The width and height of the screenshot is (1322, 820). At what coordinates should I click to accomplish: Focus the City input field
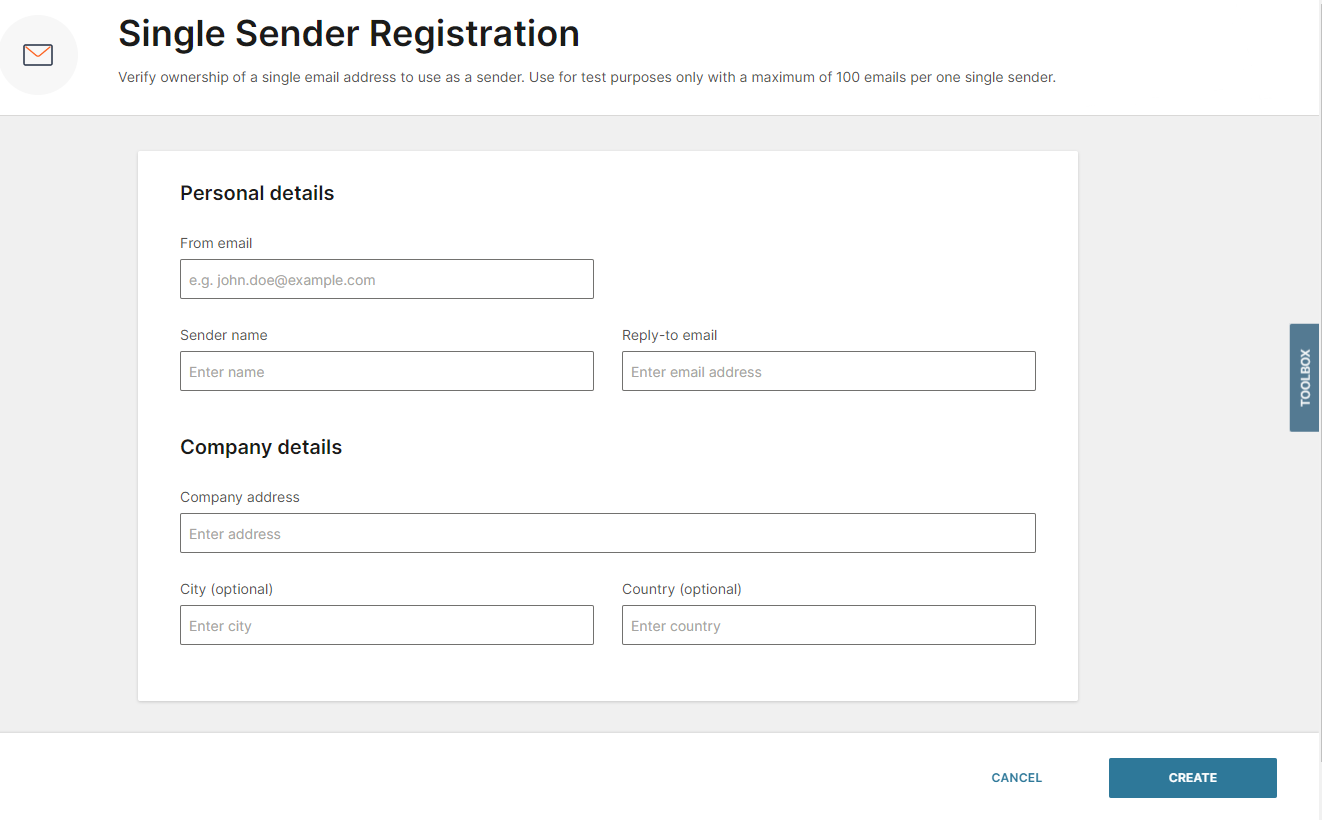386,626
